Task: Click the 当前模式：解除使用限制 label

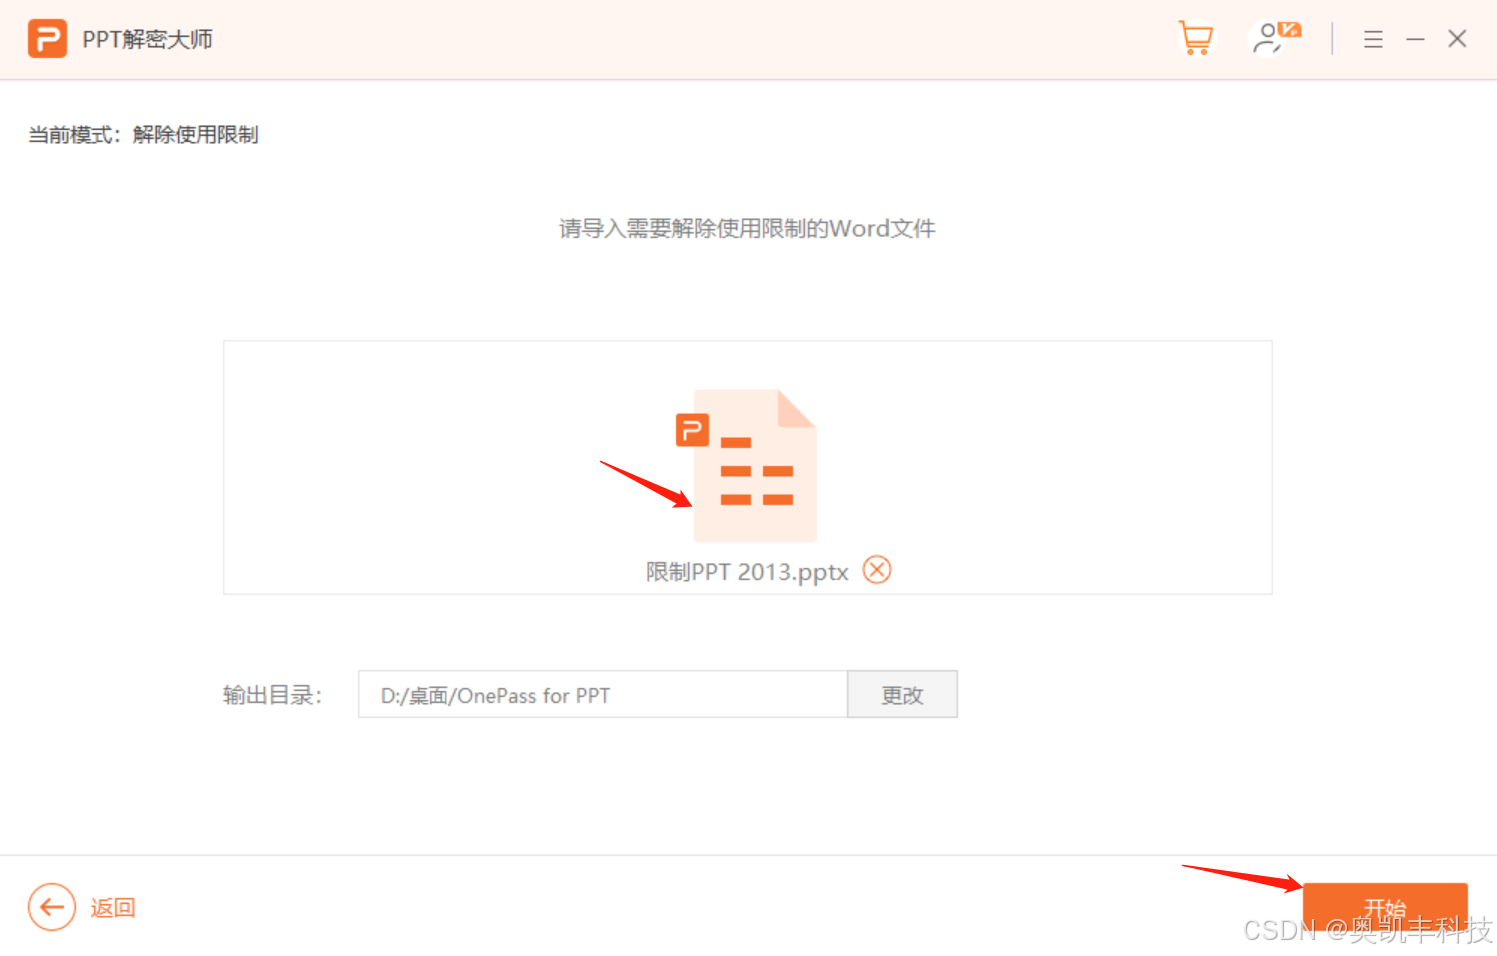Action: click(x=143, y=135)
